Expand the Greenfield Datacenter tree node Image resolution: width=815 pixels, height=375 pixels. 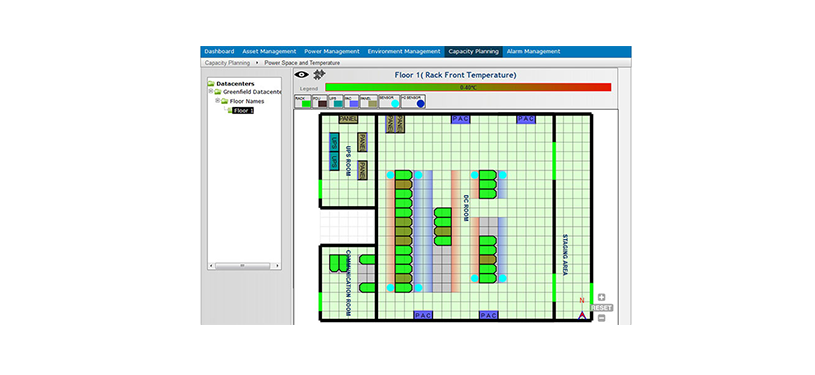(x=211, y=91)
